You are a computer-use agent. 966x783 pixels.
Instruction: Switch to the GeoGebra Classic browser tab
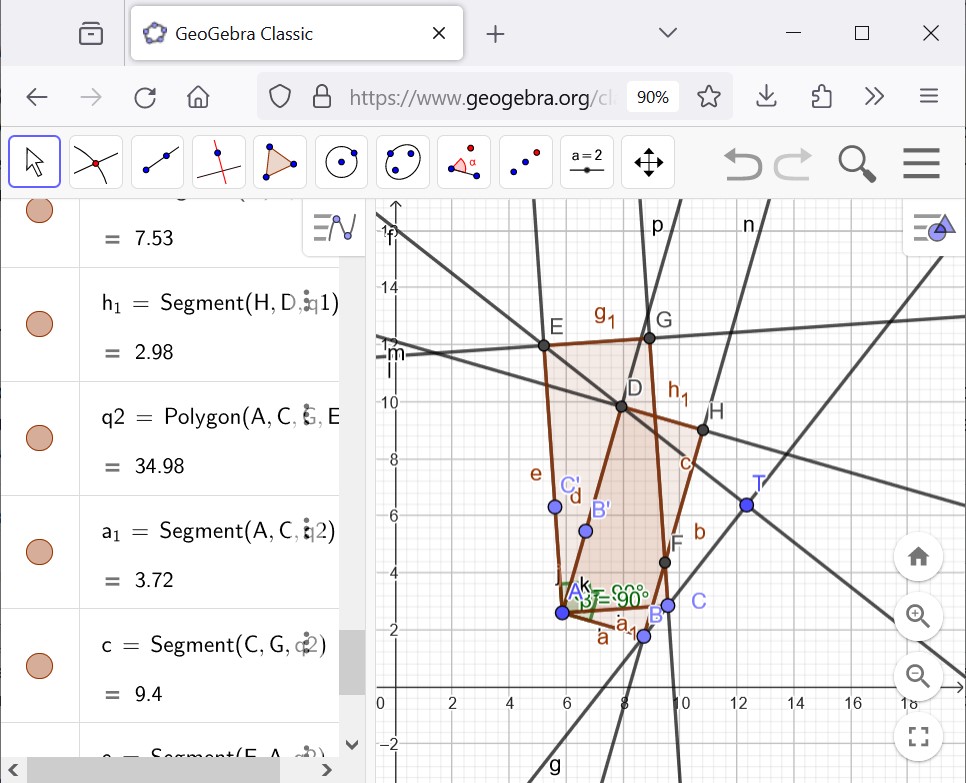(x=297, y=33)
